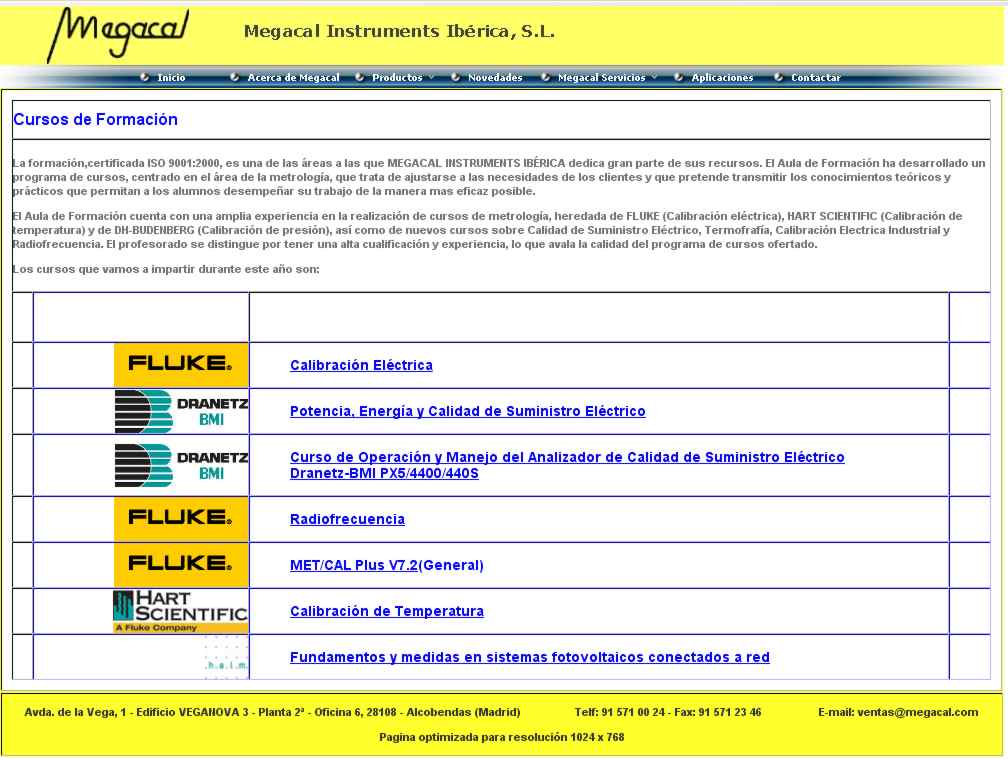Click the Fluke logo beside MET/CAL Plus

pos(181,565)
